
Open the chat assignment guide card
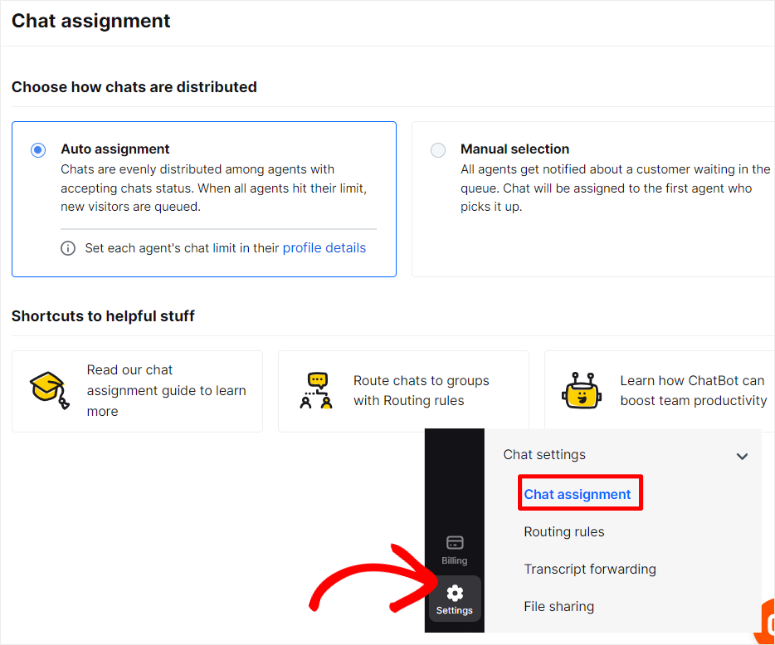point(137,391)
